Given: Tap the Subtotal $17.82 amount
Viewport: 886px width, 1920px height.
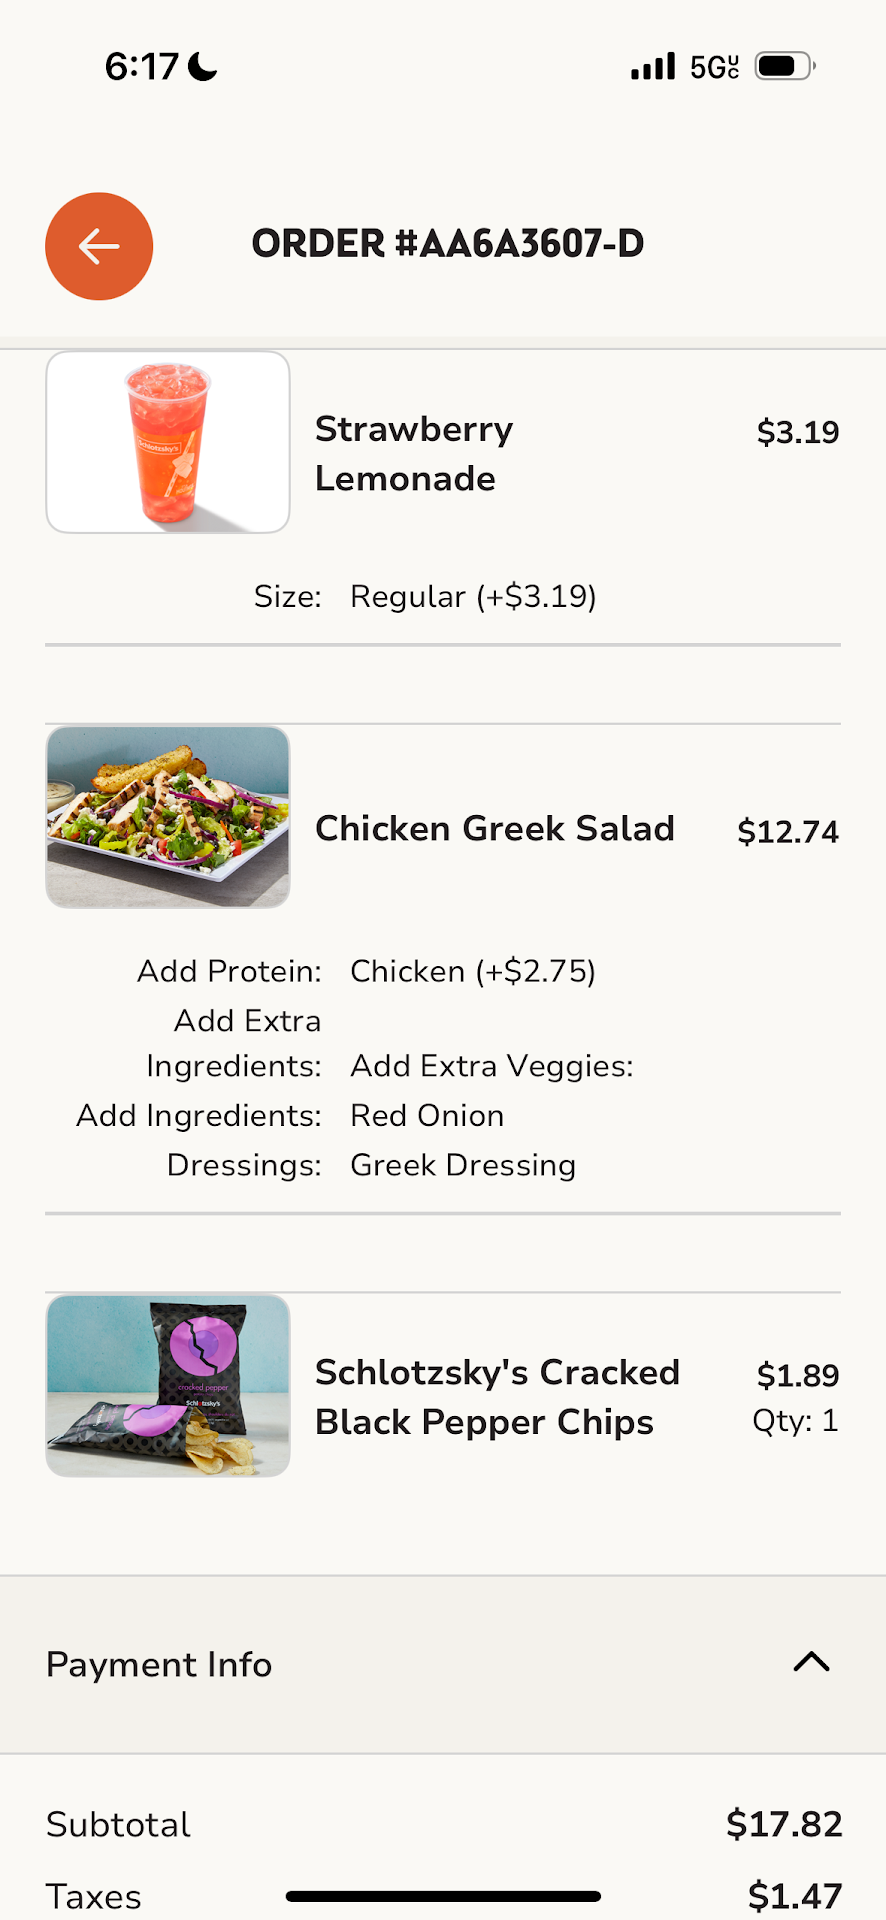Looking at the screenshot, I should [784, 1824].
